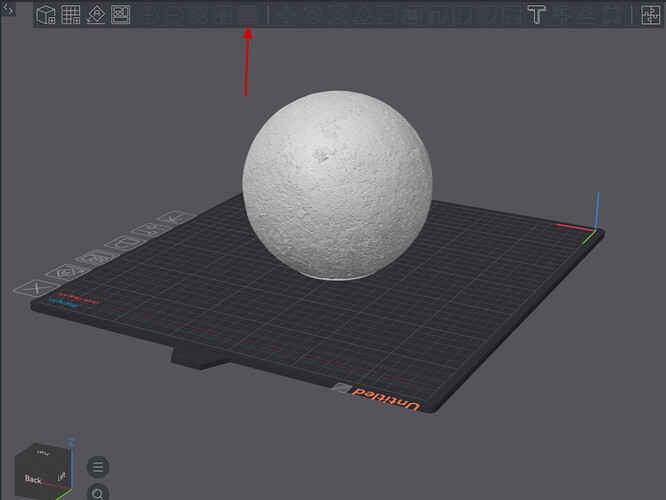Open the round hamburger menu near the view cube
The image size is (666, 500).
98,467
